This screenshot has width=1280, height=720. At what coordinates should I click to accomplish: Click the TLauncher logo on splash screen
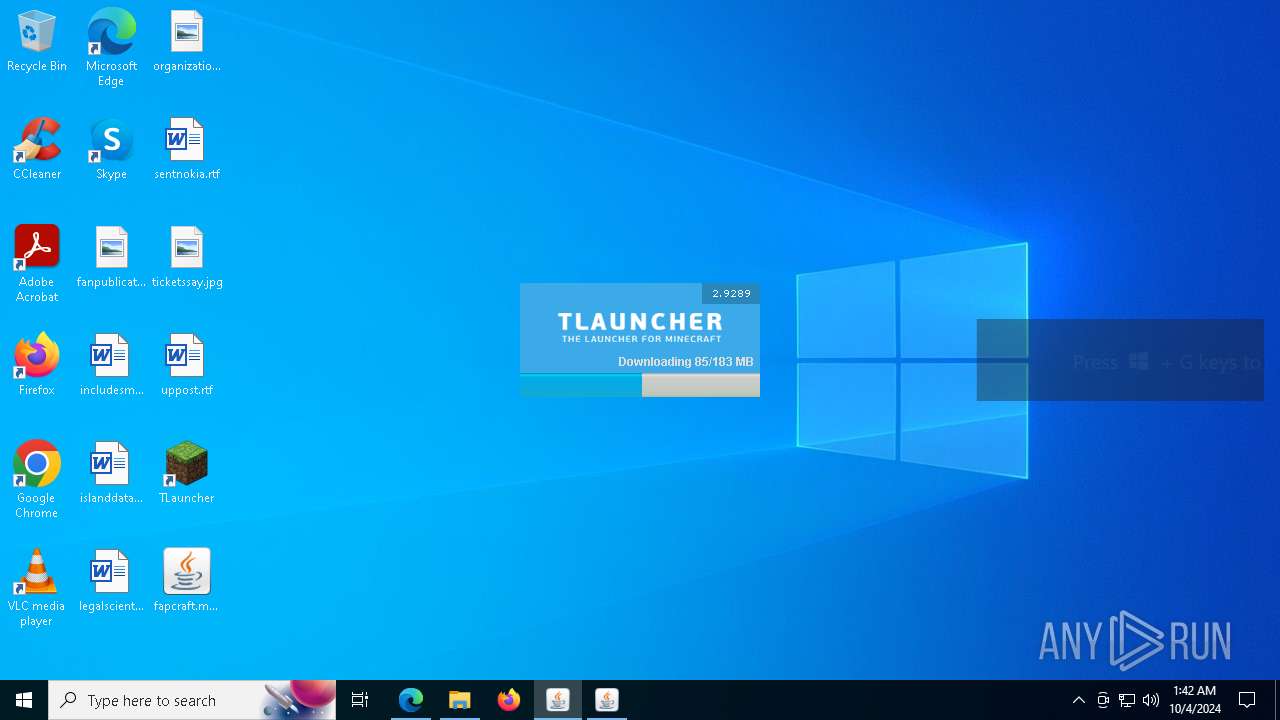[640, 327]
